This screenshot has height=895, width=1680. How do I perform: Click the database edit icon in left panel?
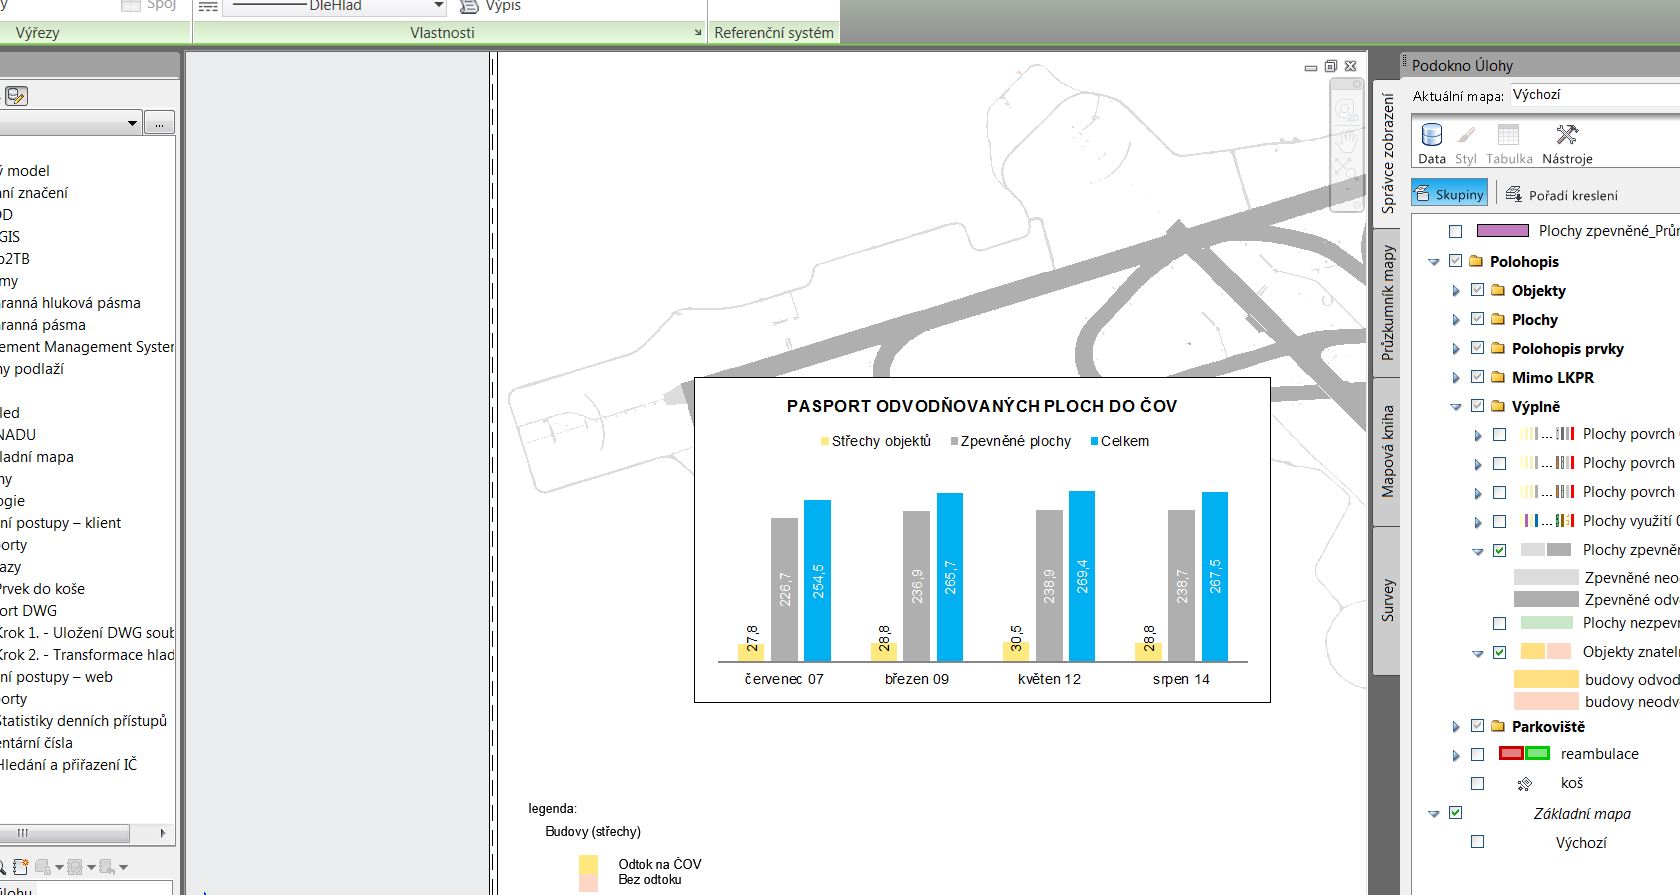click(x=16, y=96)
